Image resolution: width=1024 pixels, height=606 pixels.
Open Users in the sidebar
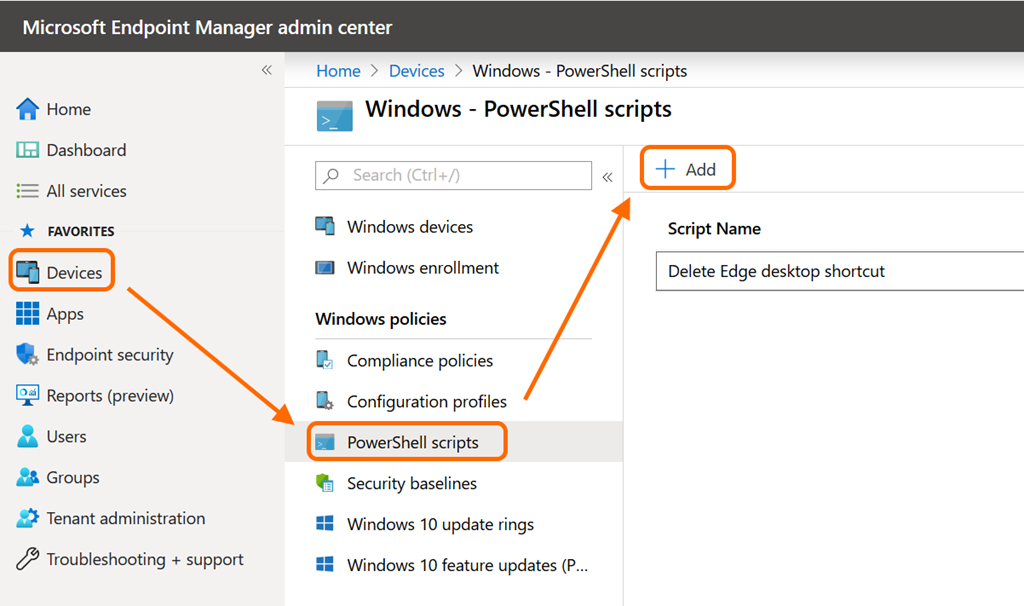pos(66,437)
